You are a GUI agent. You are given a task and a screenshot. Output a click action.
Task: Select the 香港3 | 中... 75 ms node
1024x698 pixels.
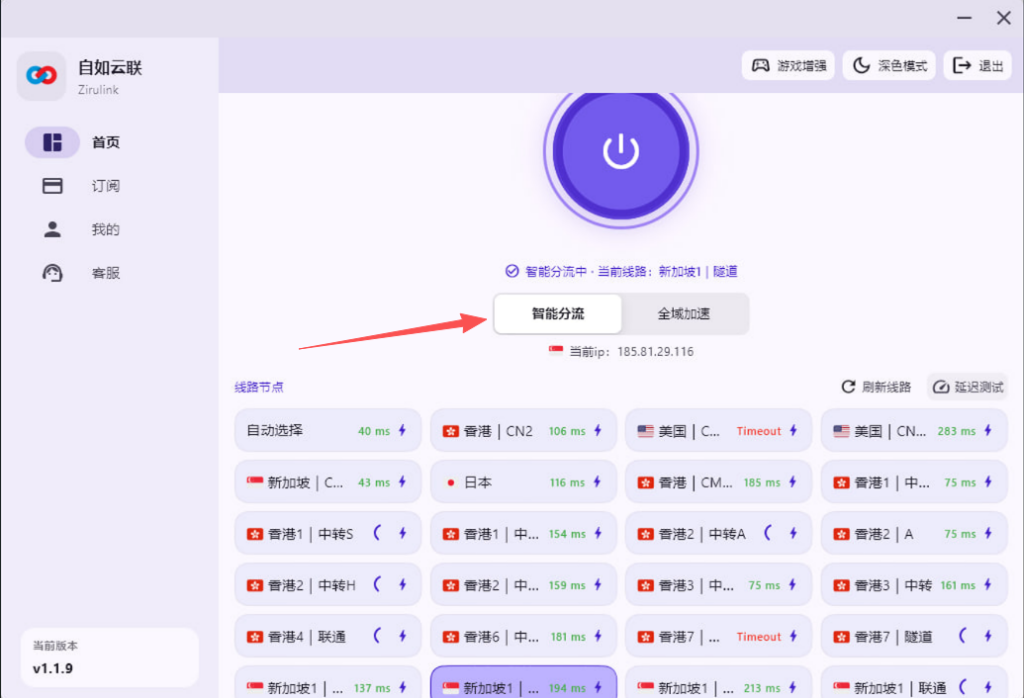tap(718, 584)
